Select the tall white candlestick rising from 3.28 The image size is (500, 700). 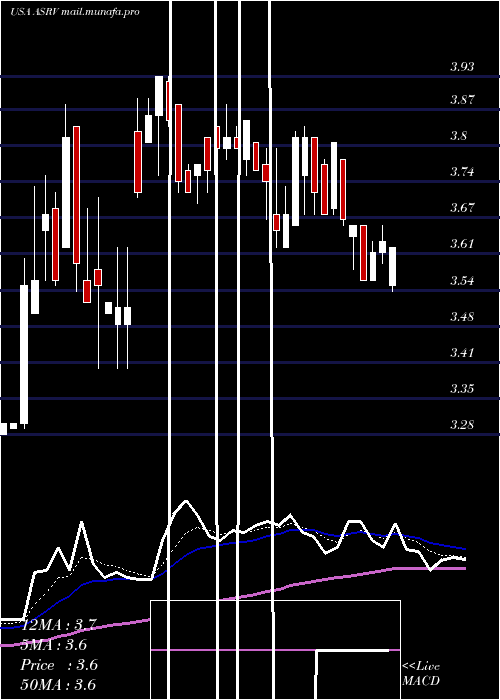(x=24, y=354)
